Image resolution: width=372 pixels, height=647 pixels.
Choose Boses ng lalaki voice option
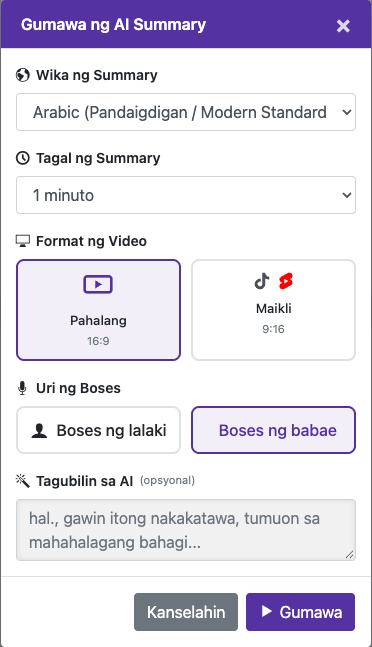click(99, 430)
